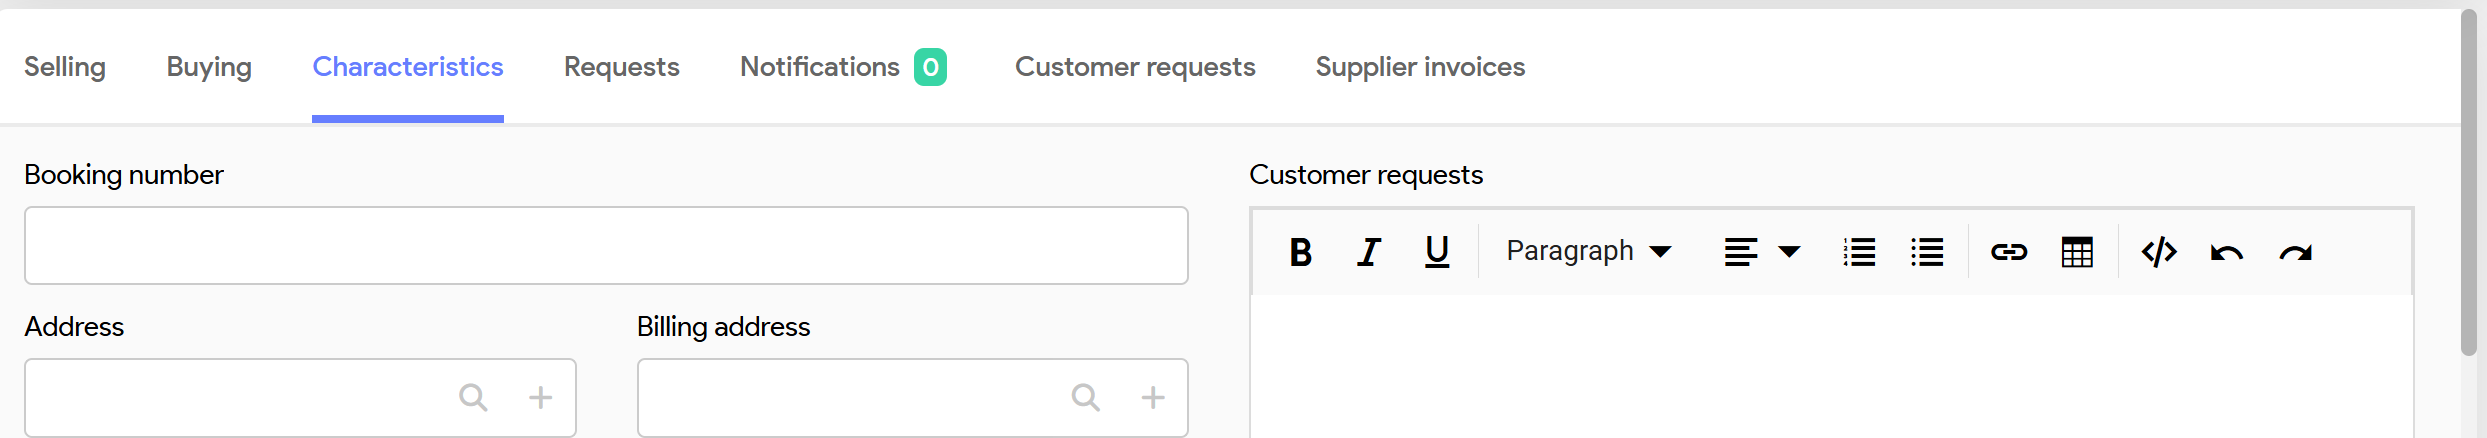Add a new Address entry
Image resolution: width=2487 pixels, height=438 pixels.
[540, 398]
